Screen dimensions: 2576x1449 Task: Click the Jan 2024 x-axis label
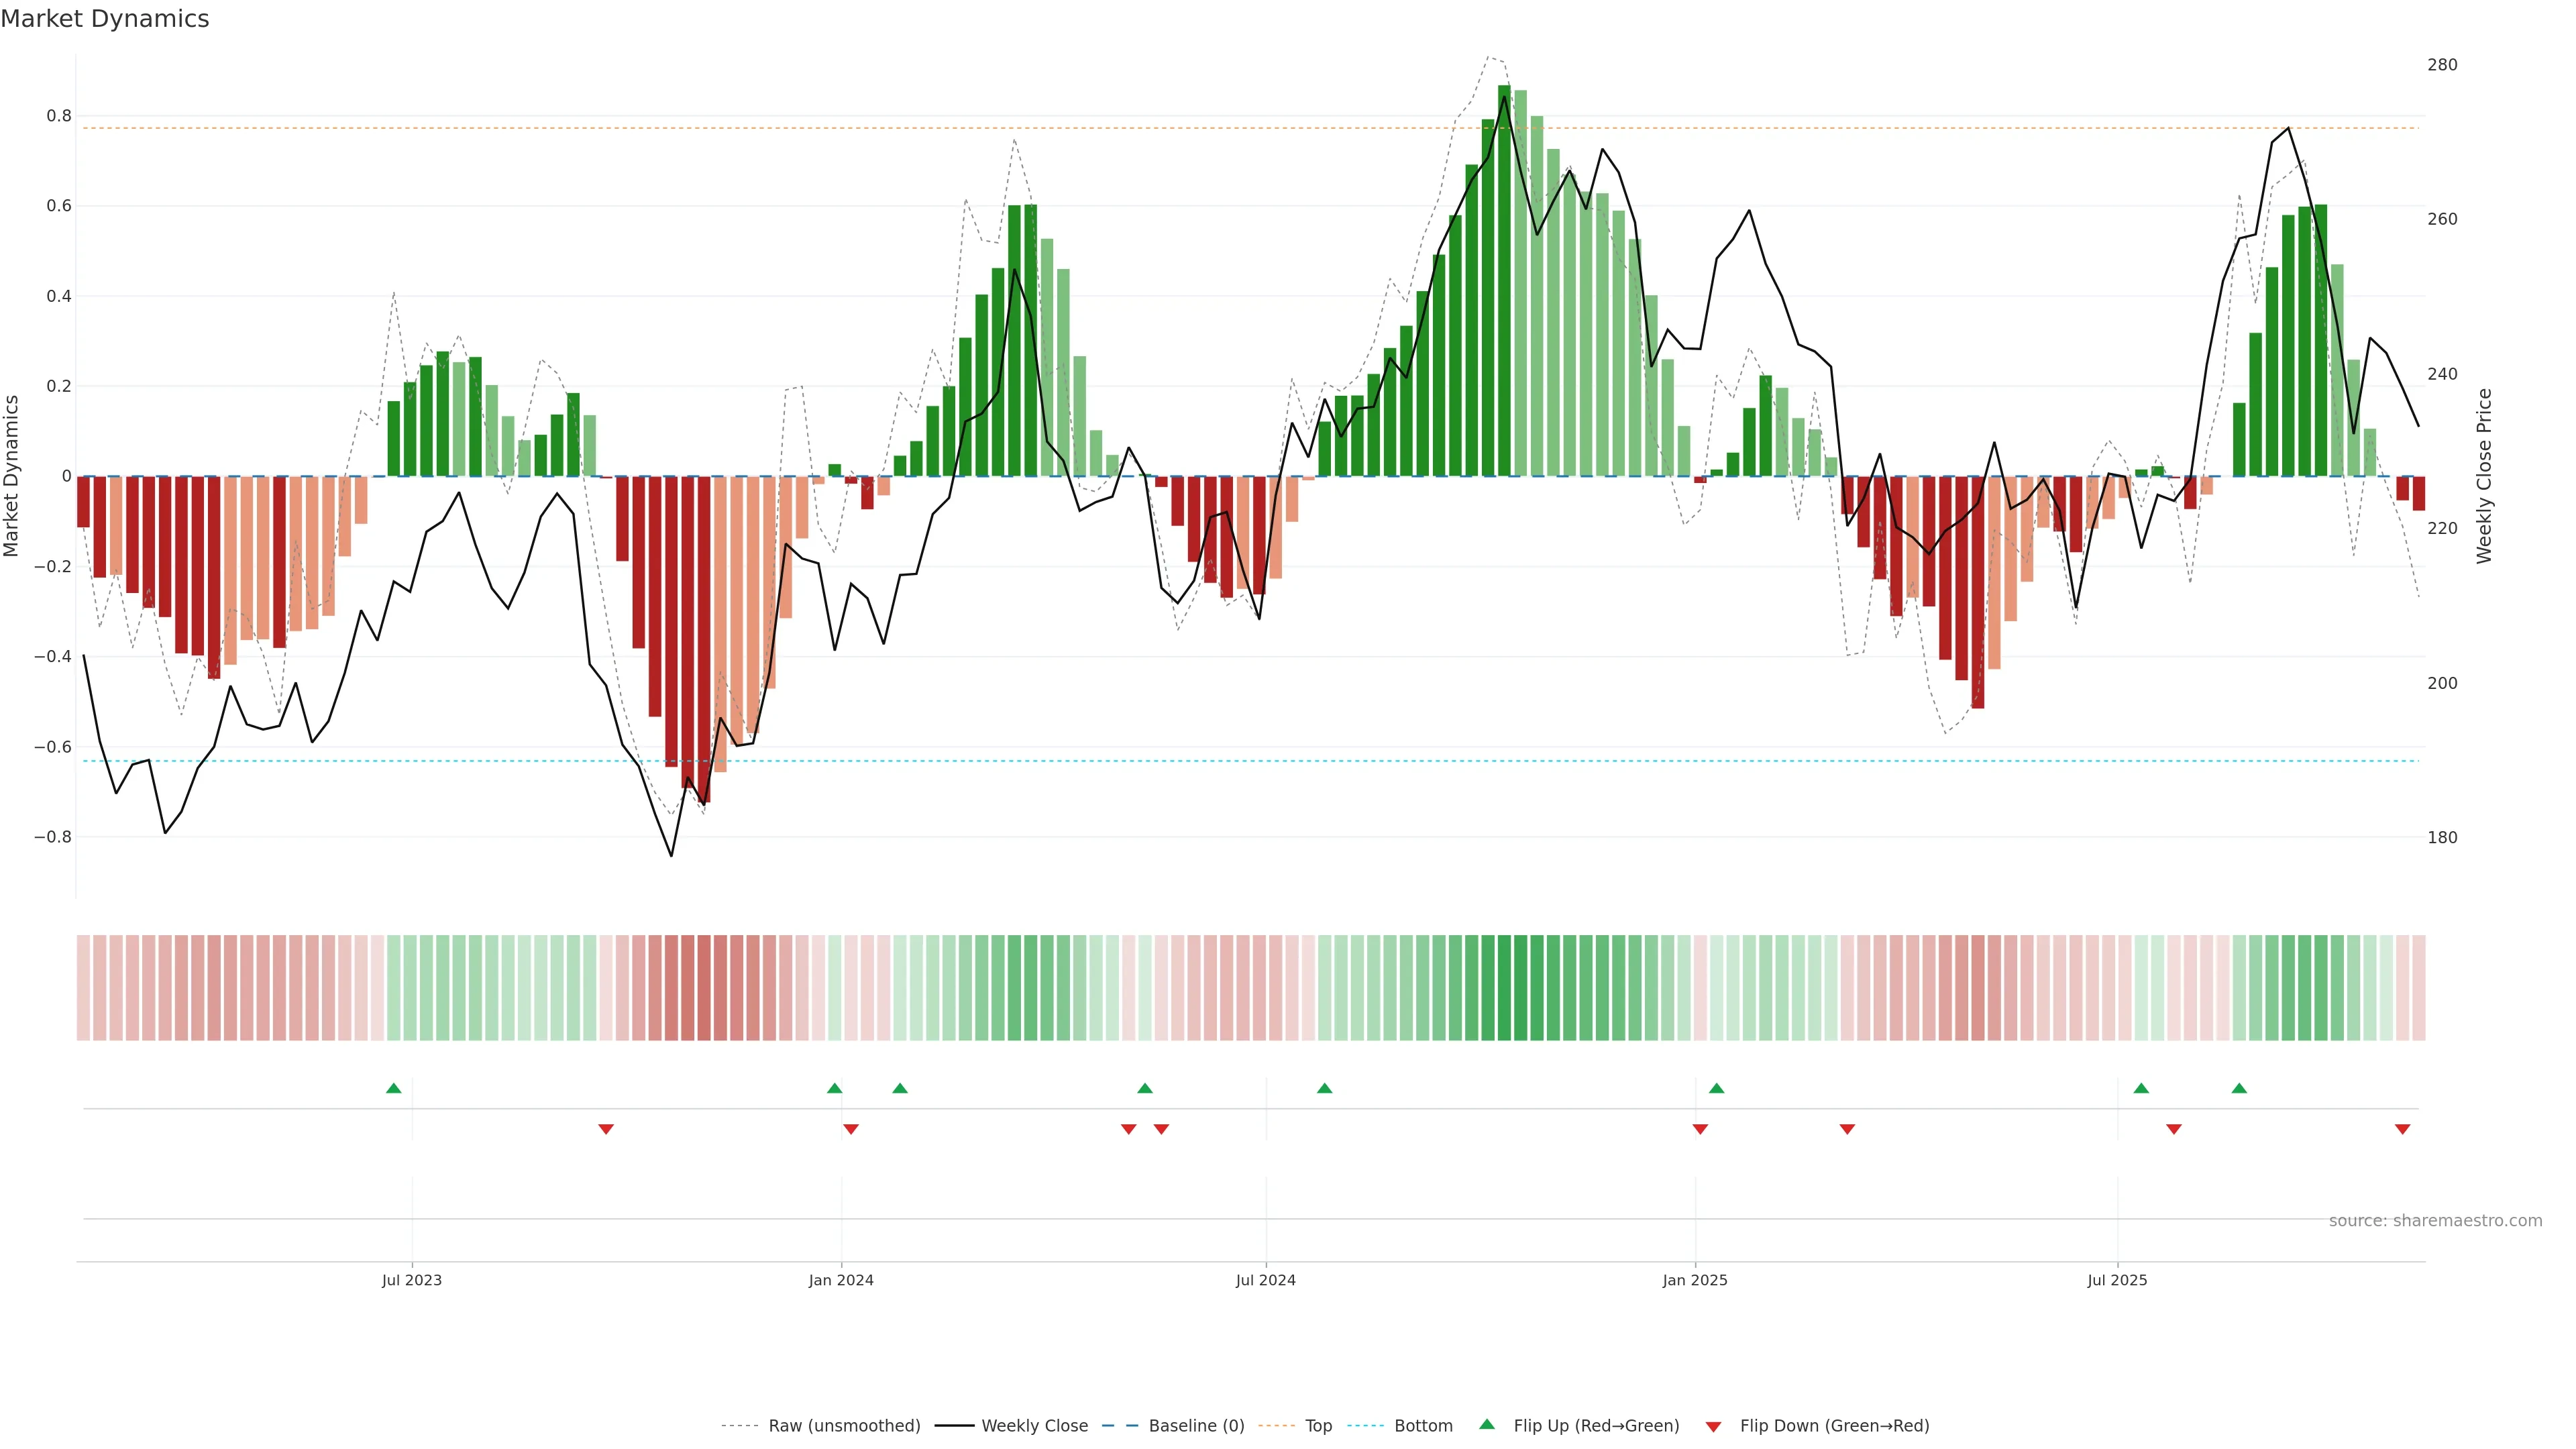(841, 1280)
